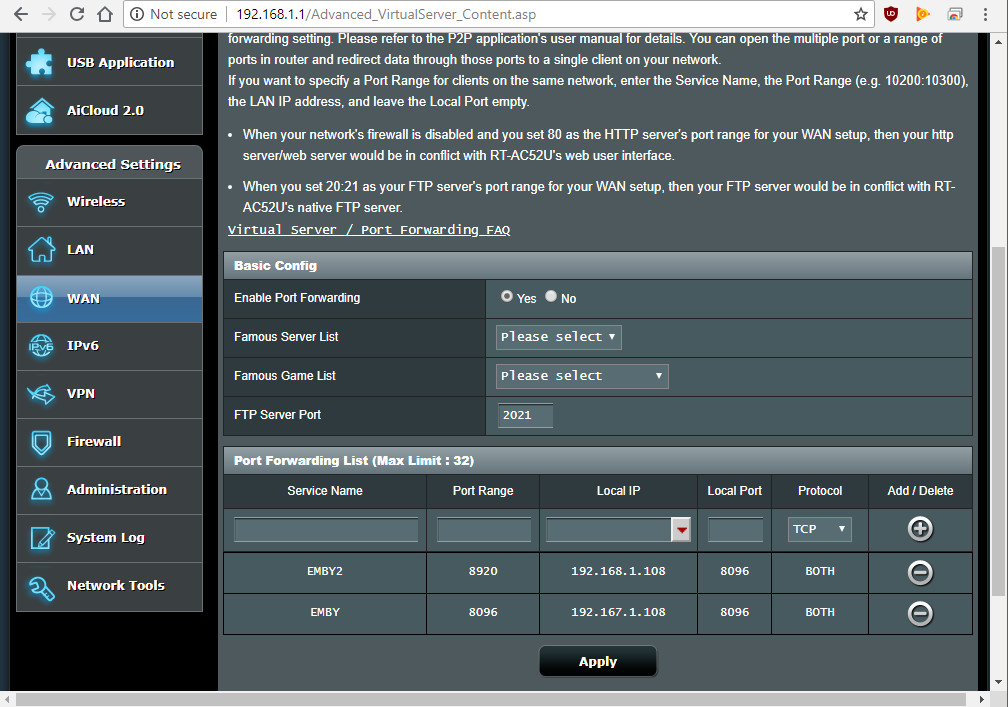This screenshot has height=707, width=1008.
Task: Apply the port forwarding changes
Action: pos(597,661)
